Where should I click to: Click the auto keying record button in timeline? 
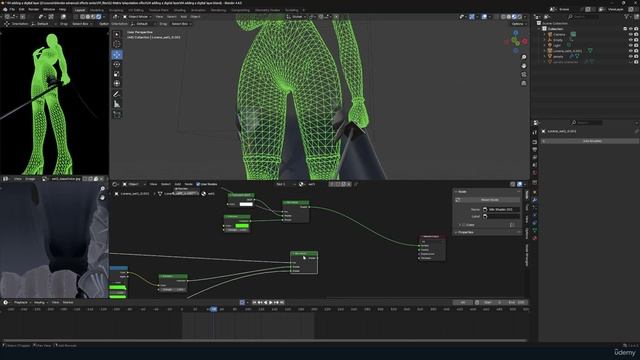242,302
